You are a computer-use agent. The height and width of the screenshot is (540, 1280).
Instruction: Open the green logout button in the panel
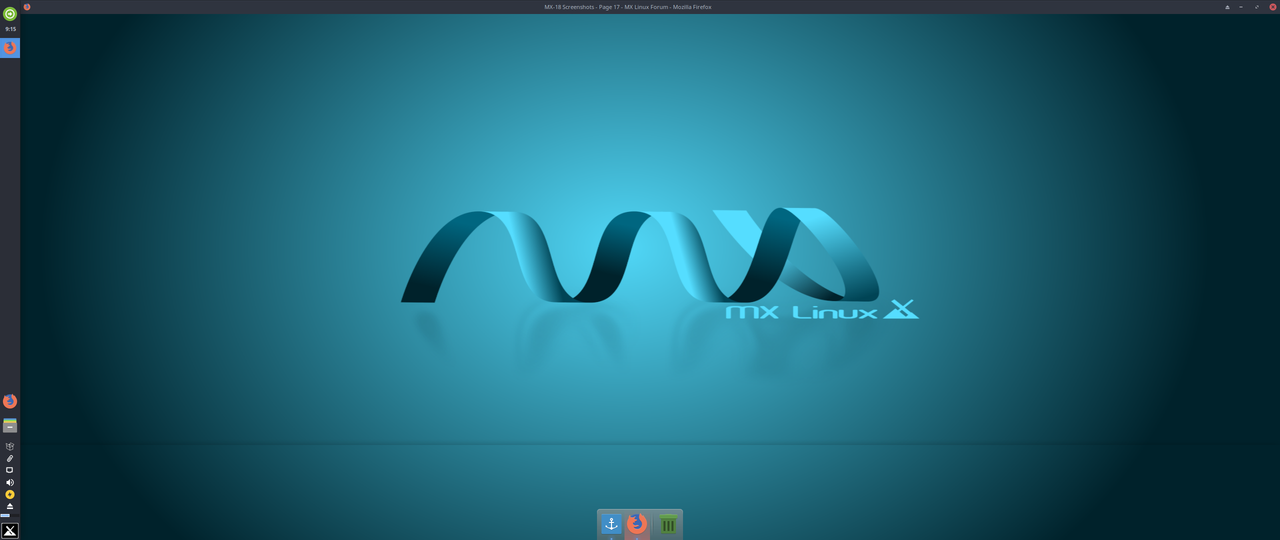[10, 14]
